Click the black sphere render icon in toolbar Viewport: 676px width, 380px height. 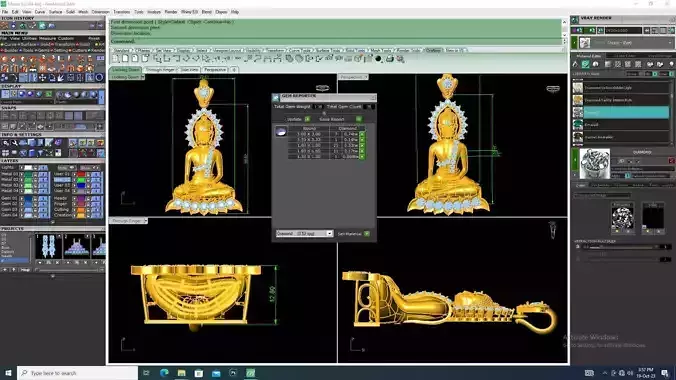(378, 59)
